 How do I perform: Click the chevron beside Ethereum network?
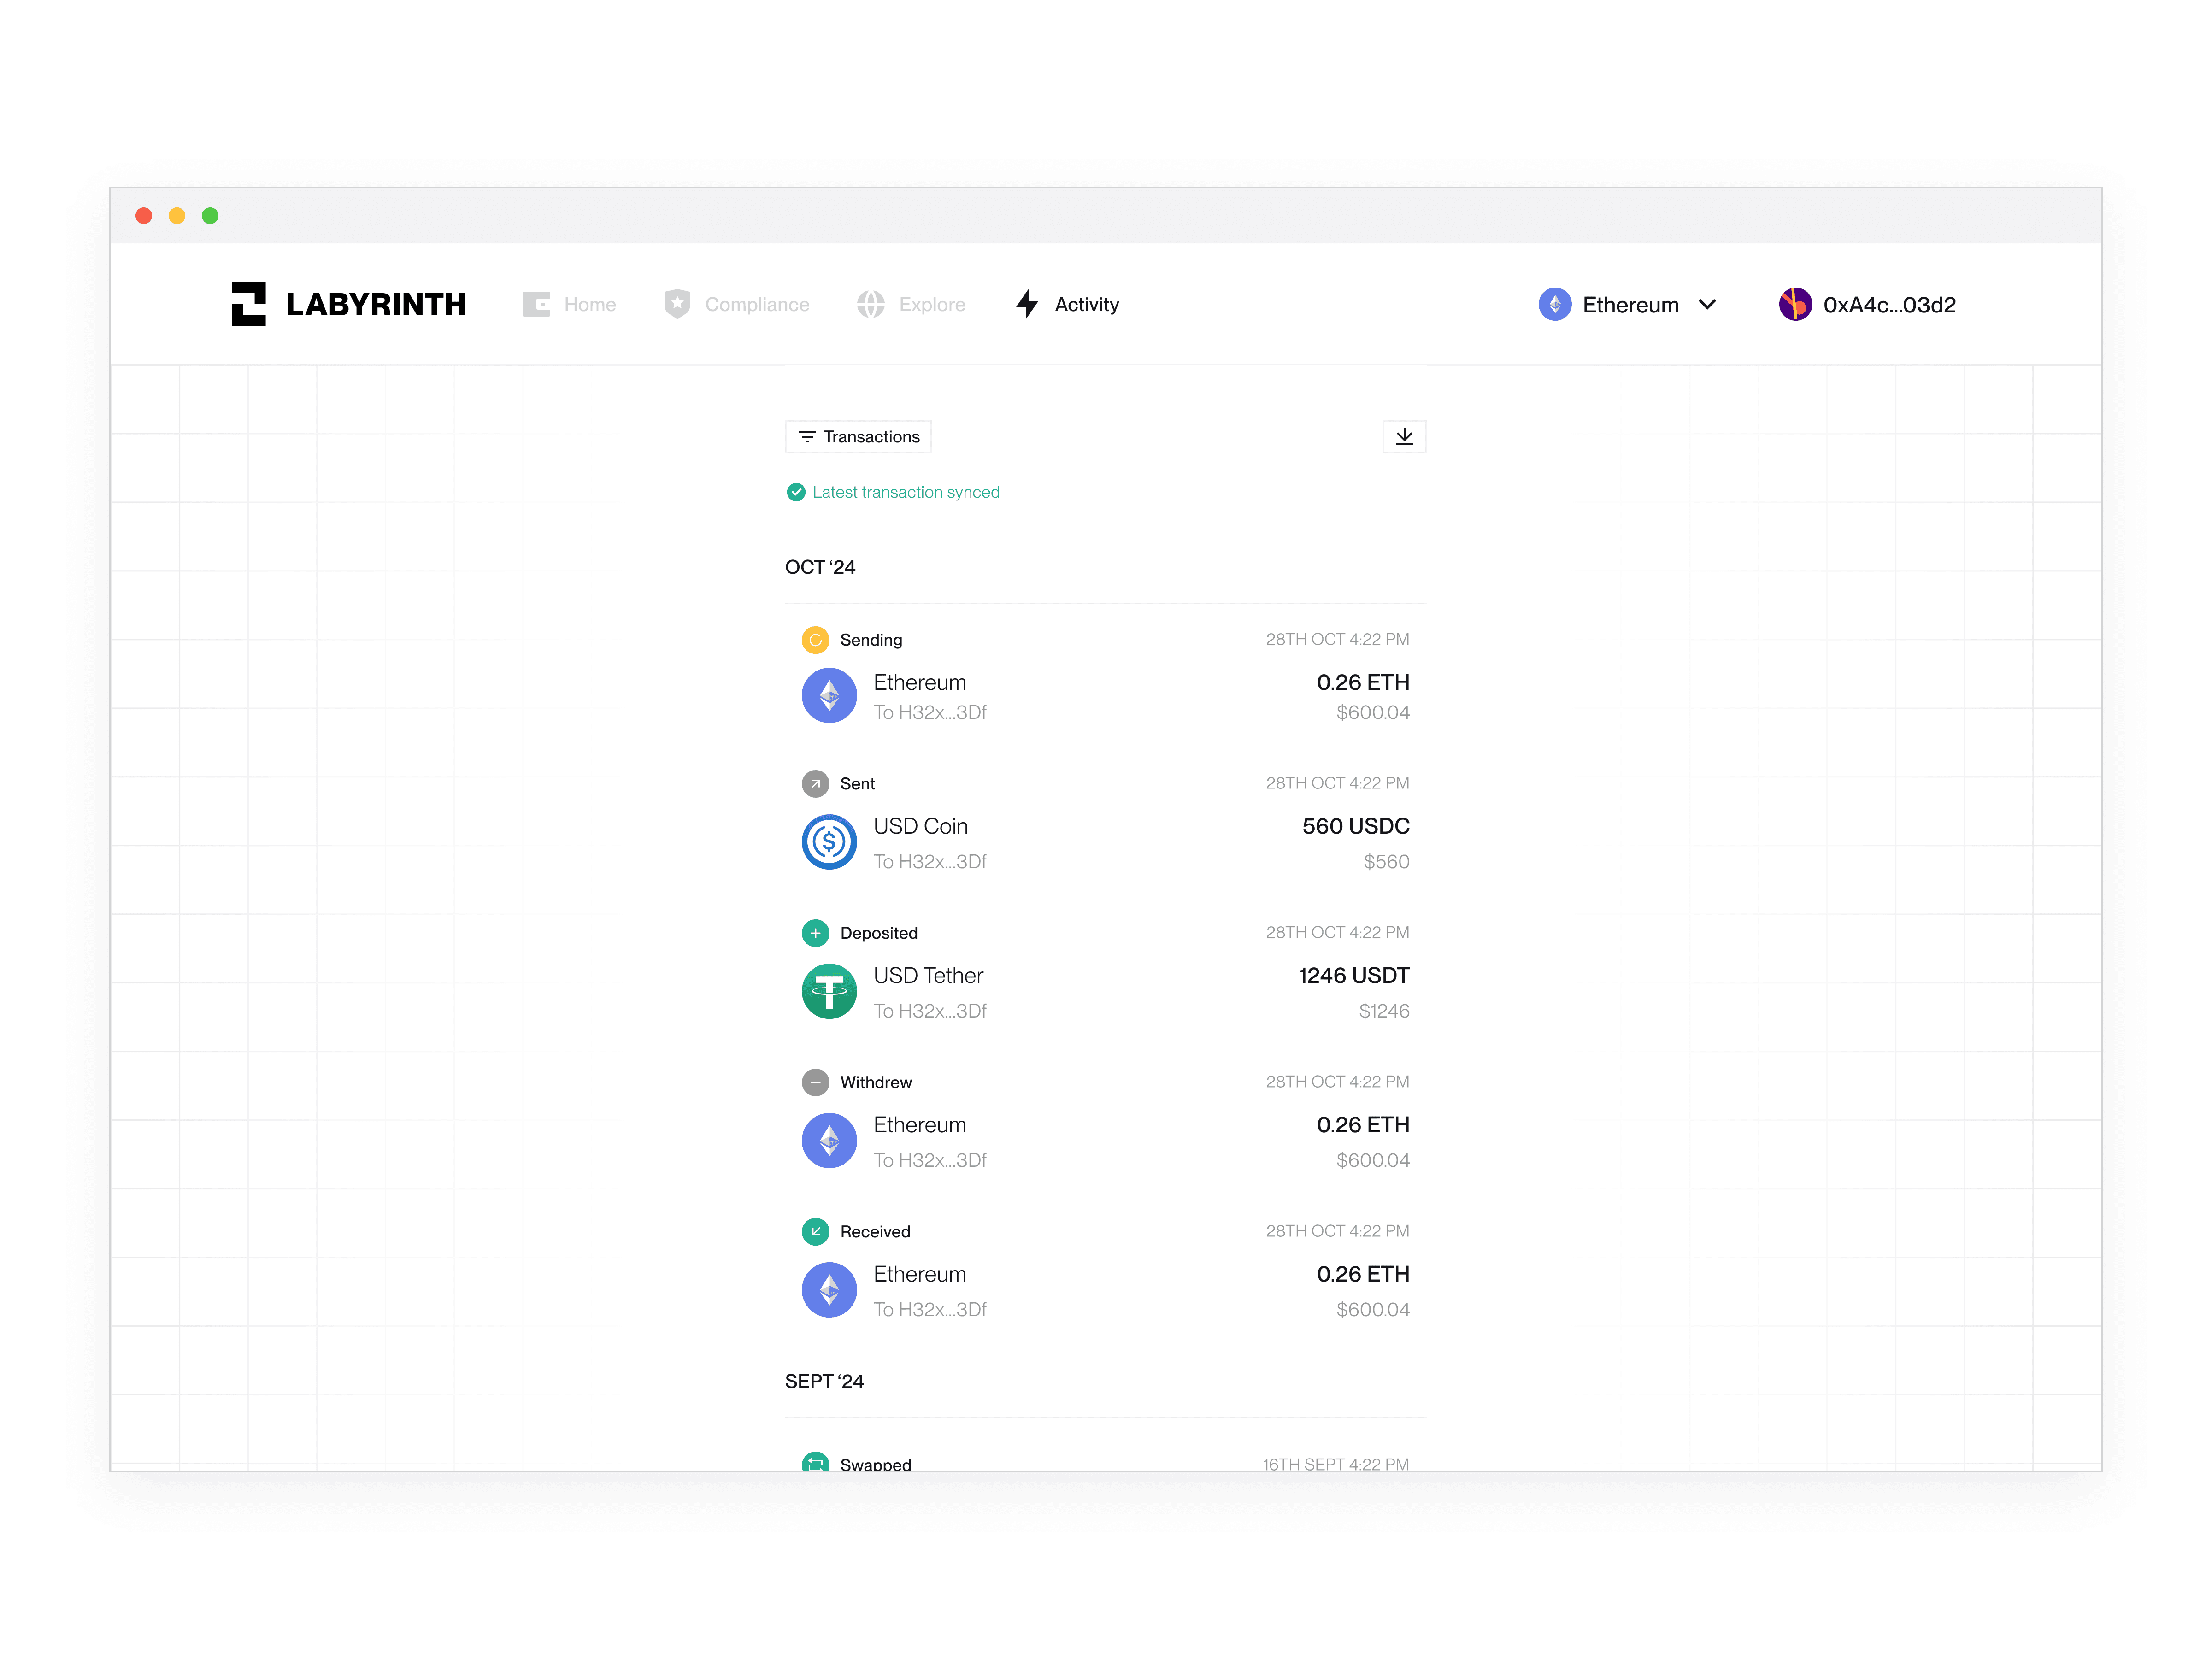(x=1707, y=304)
